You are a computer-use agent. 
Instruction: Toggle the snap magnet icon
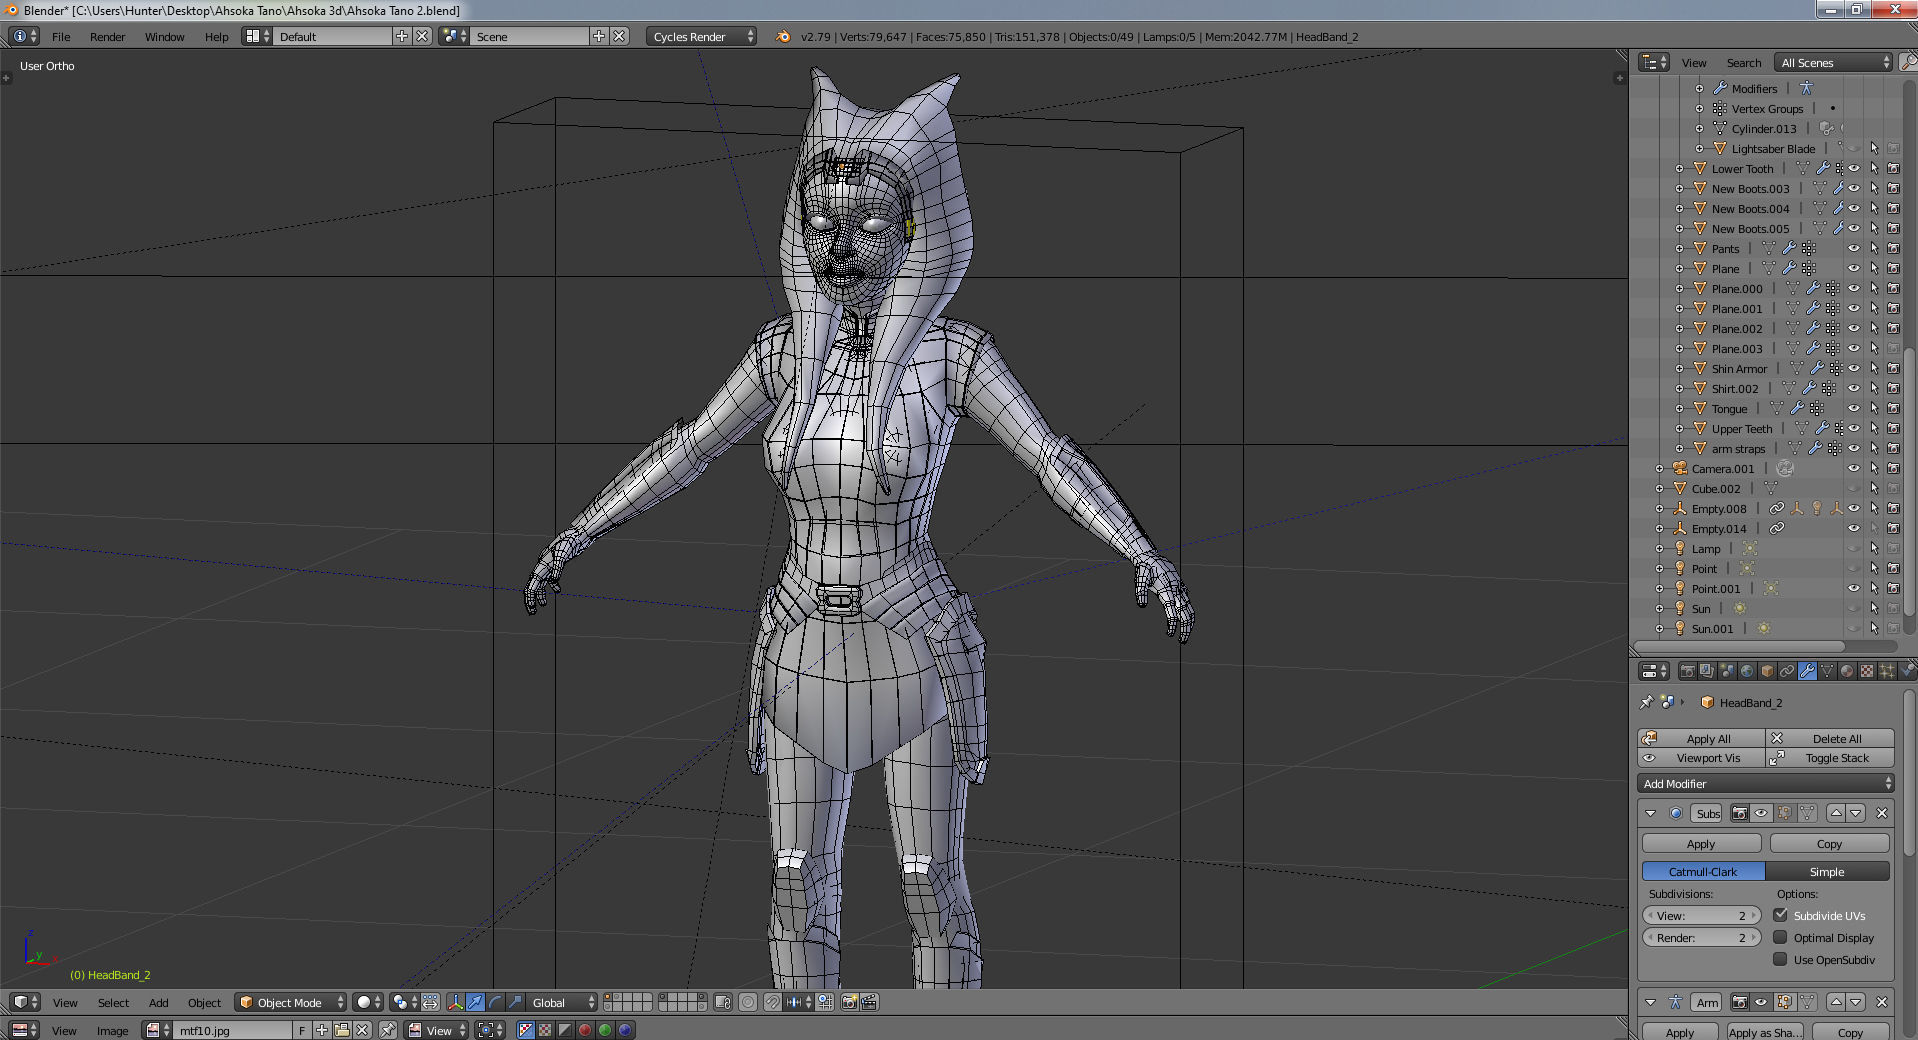(x=773, y=1002)
